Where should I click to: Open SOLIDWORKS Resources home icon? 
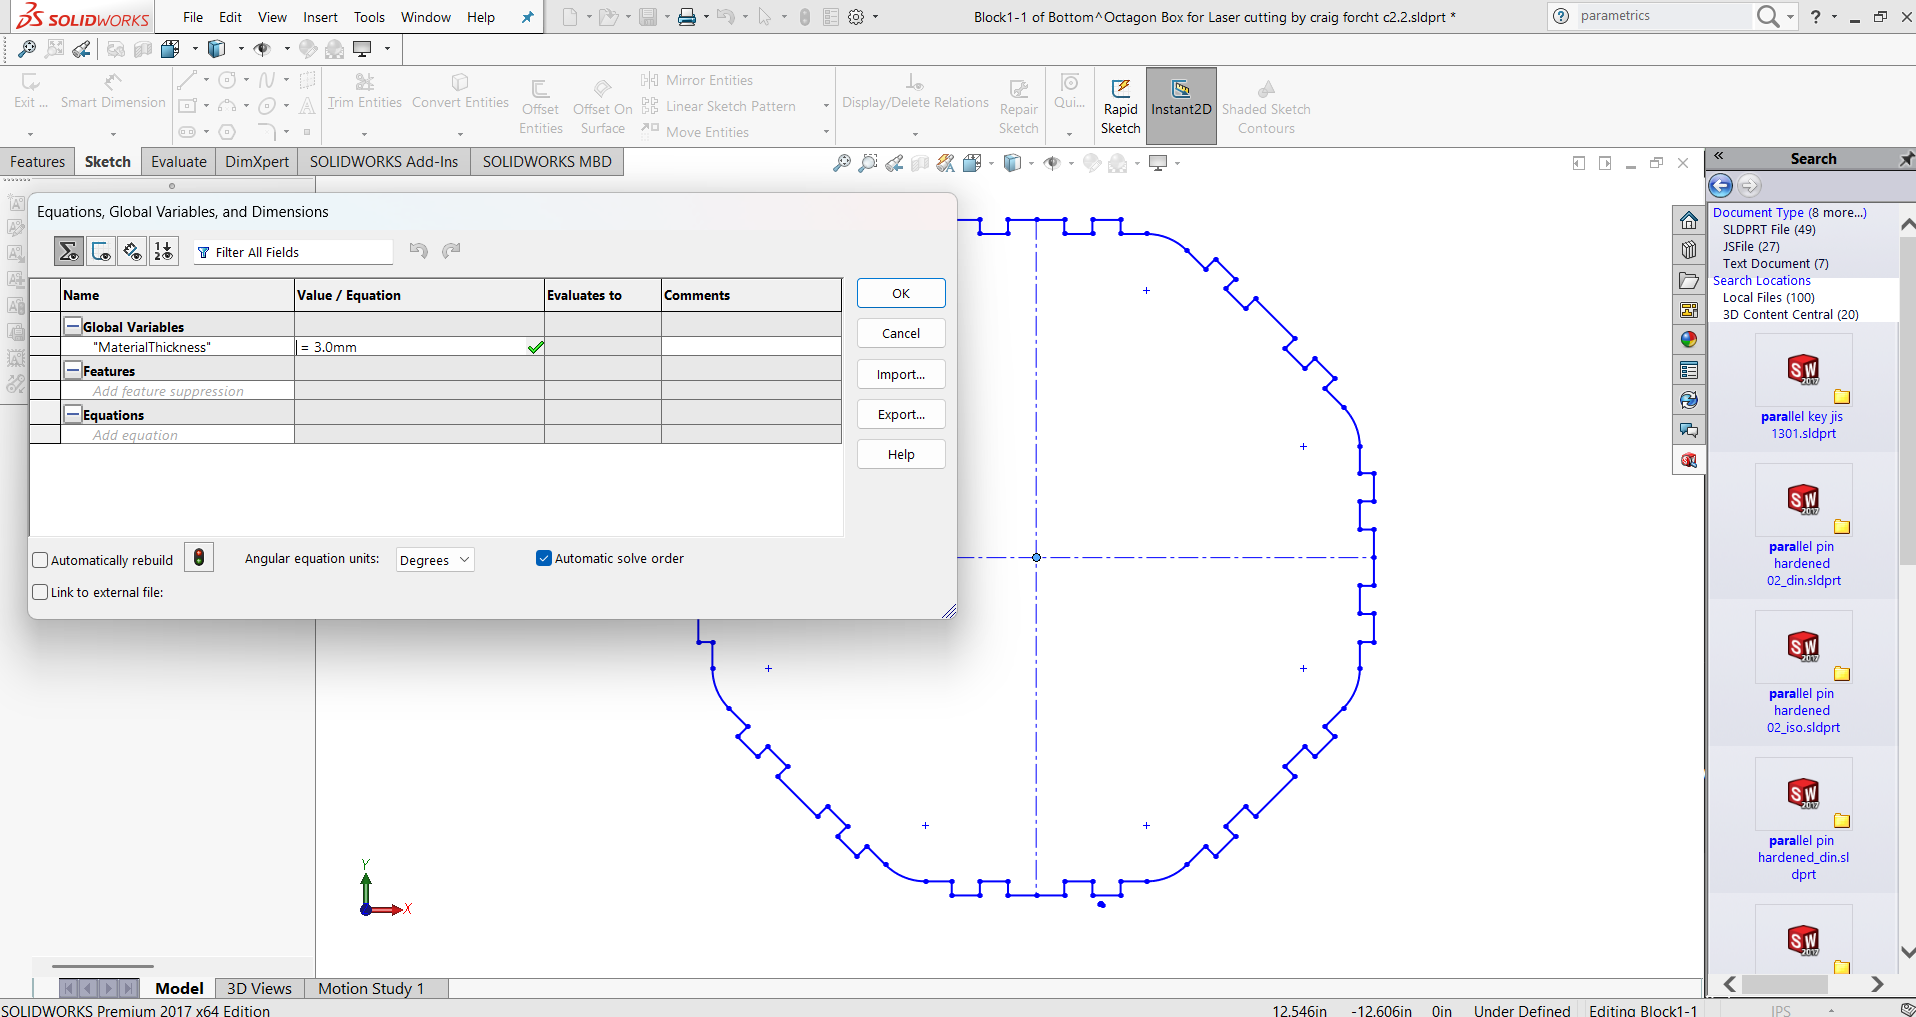pos(1689,220)
